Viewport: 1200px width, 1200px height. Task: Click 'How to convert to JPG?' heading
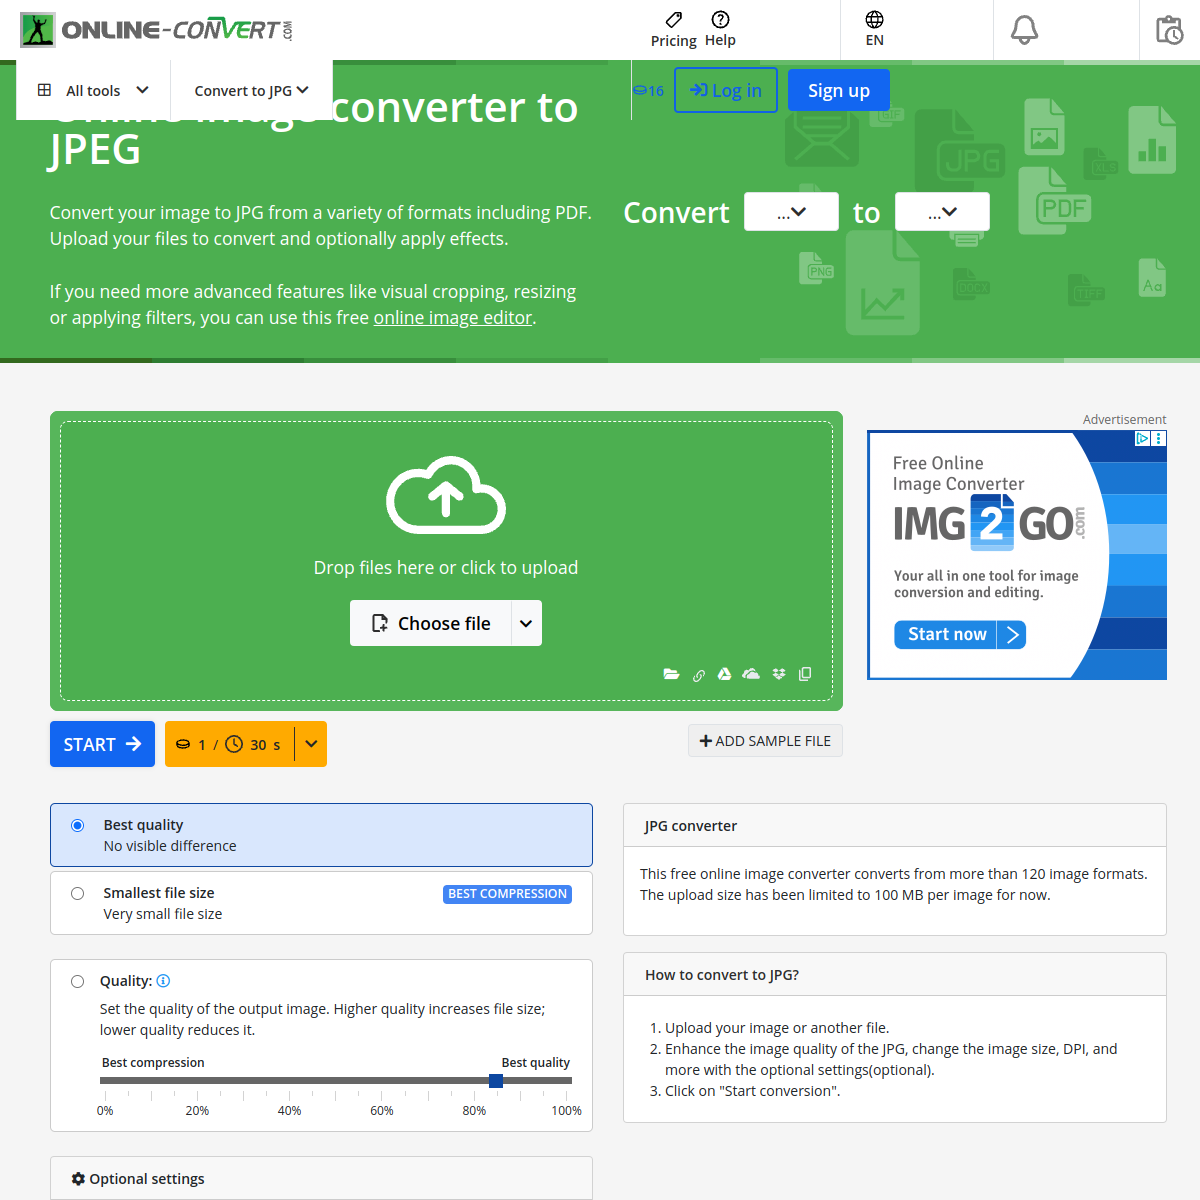722,975
